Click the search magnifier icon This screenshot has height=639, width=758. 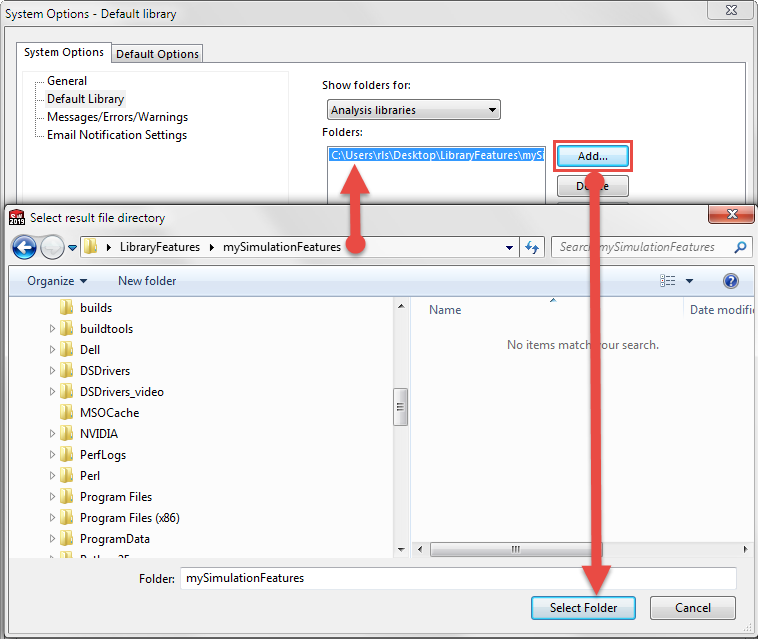coord(740,247)
